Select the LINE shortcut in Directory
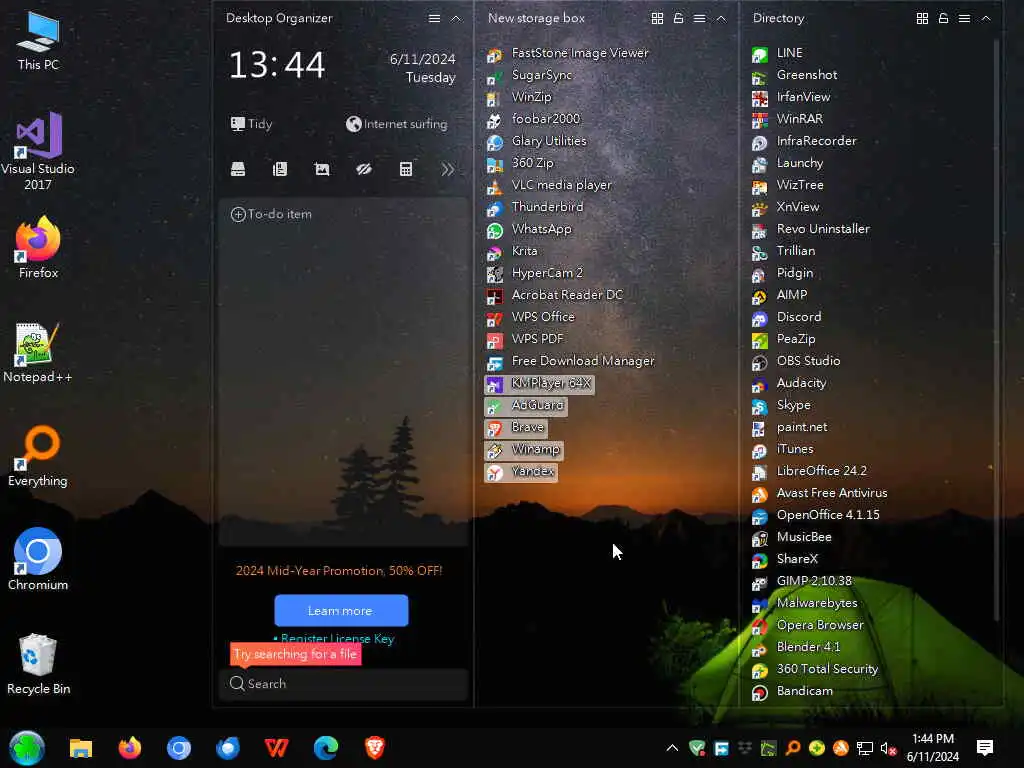This screenshot has width=1024, height=768. tap(777, 54)
